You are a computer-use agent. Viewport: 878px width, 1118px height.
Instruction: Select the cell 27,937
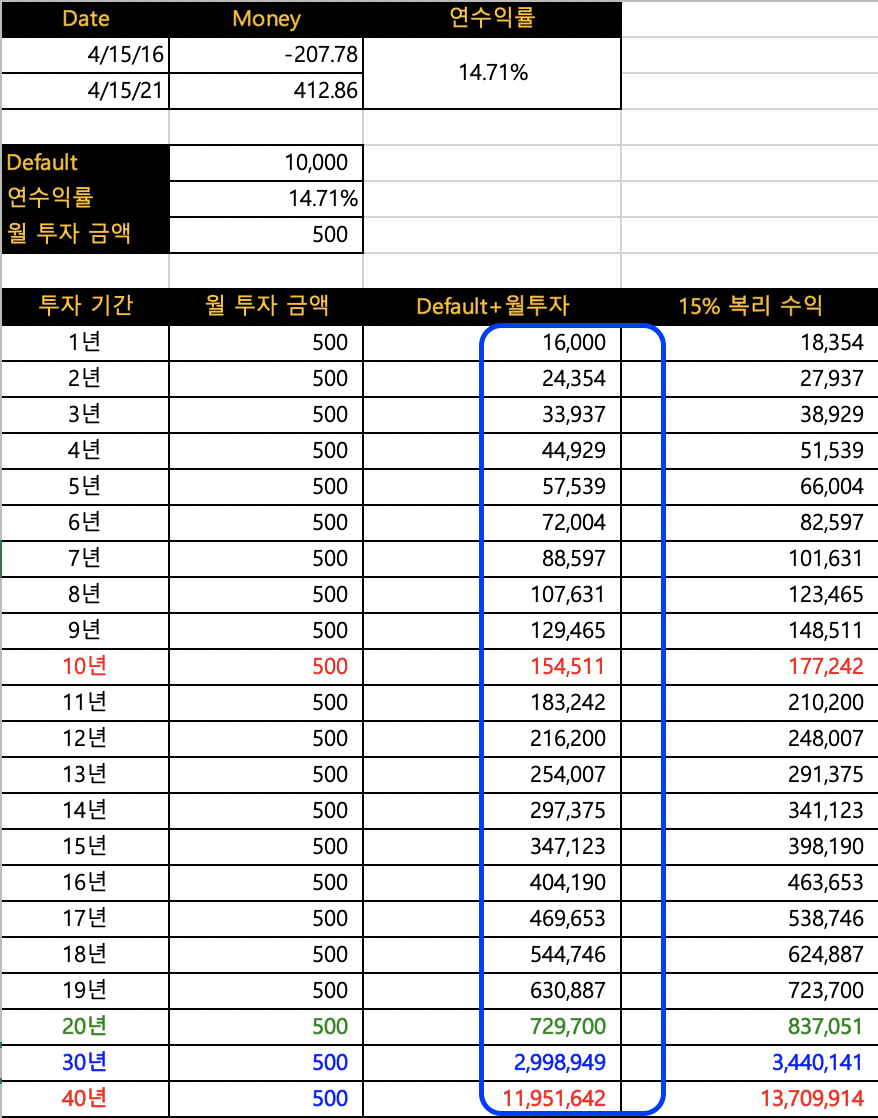coord(750,379)
